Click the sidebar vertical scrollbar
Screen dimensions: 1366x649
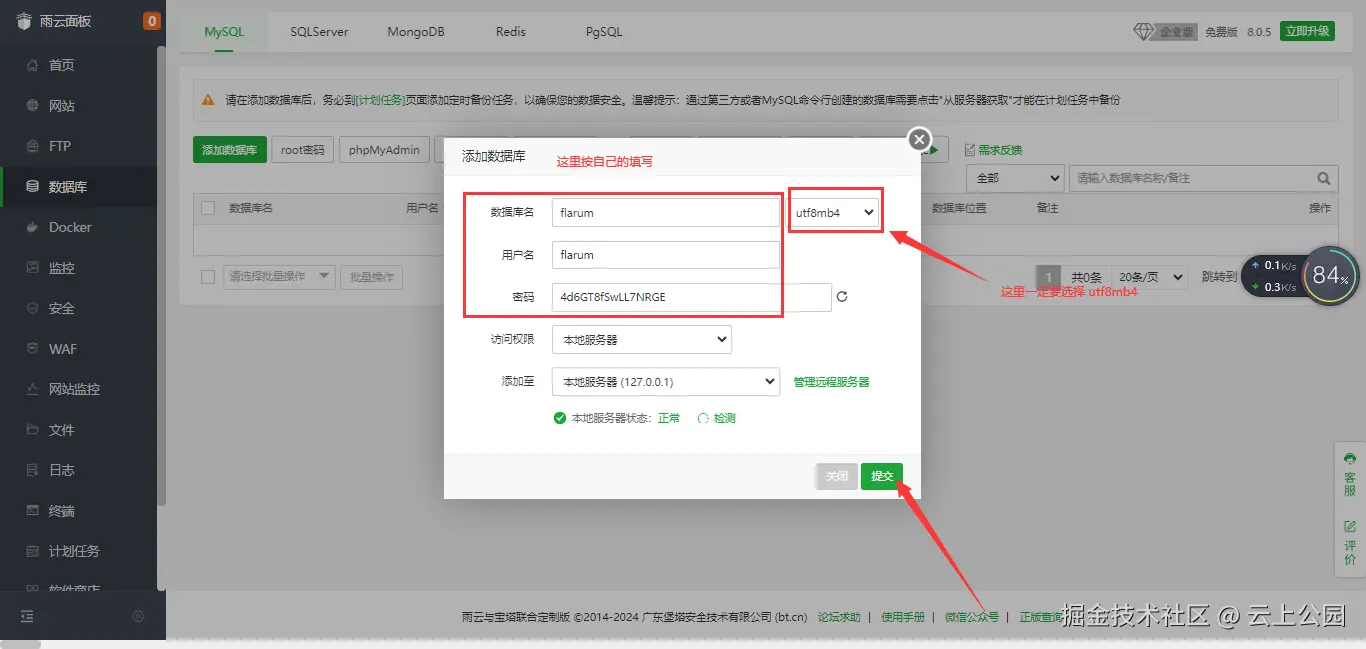point(161,275)
